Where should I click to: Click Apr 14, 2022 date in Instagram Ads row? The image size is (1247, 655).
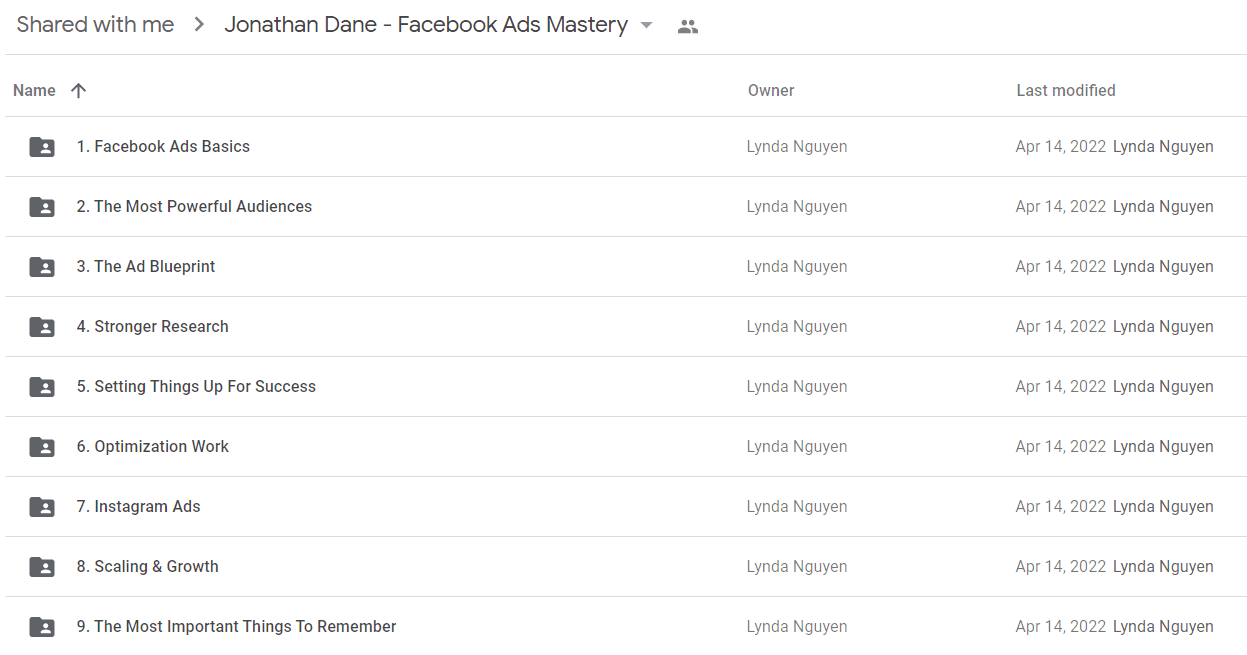pyautogui.click(x=1061, y=506)
